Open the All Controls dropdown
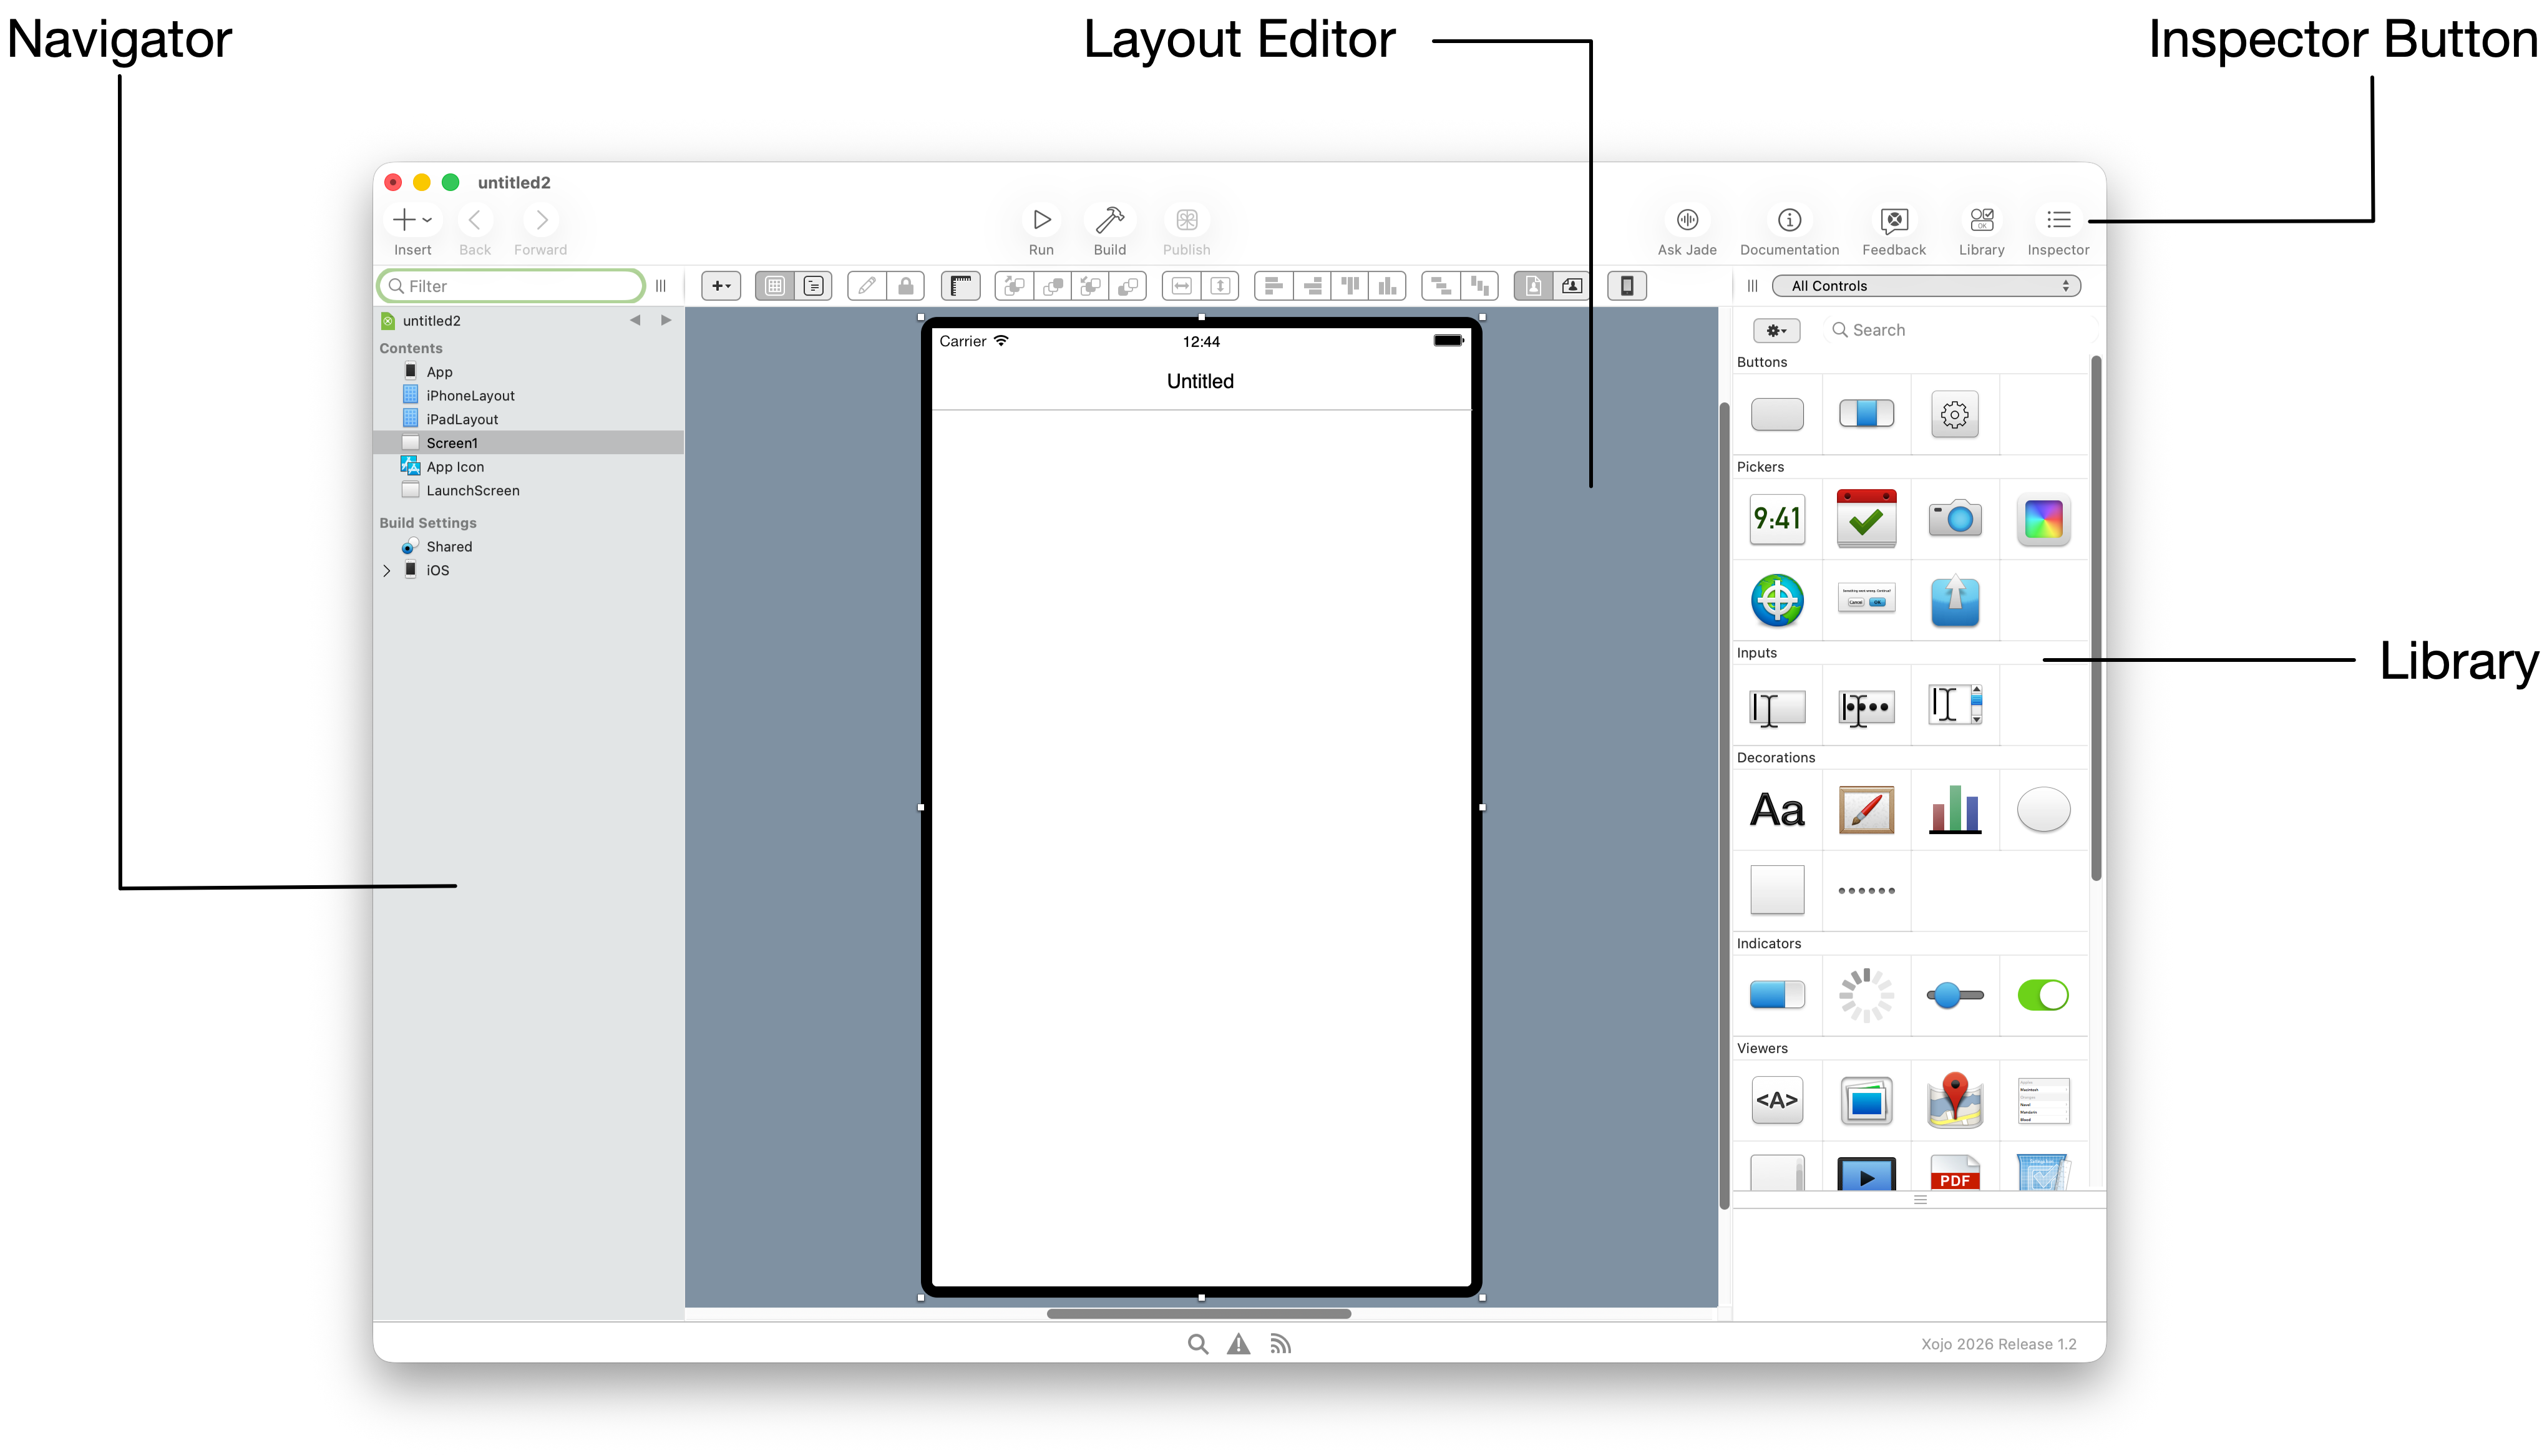The image size is (2547, 1456). (1925, 286)
